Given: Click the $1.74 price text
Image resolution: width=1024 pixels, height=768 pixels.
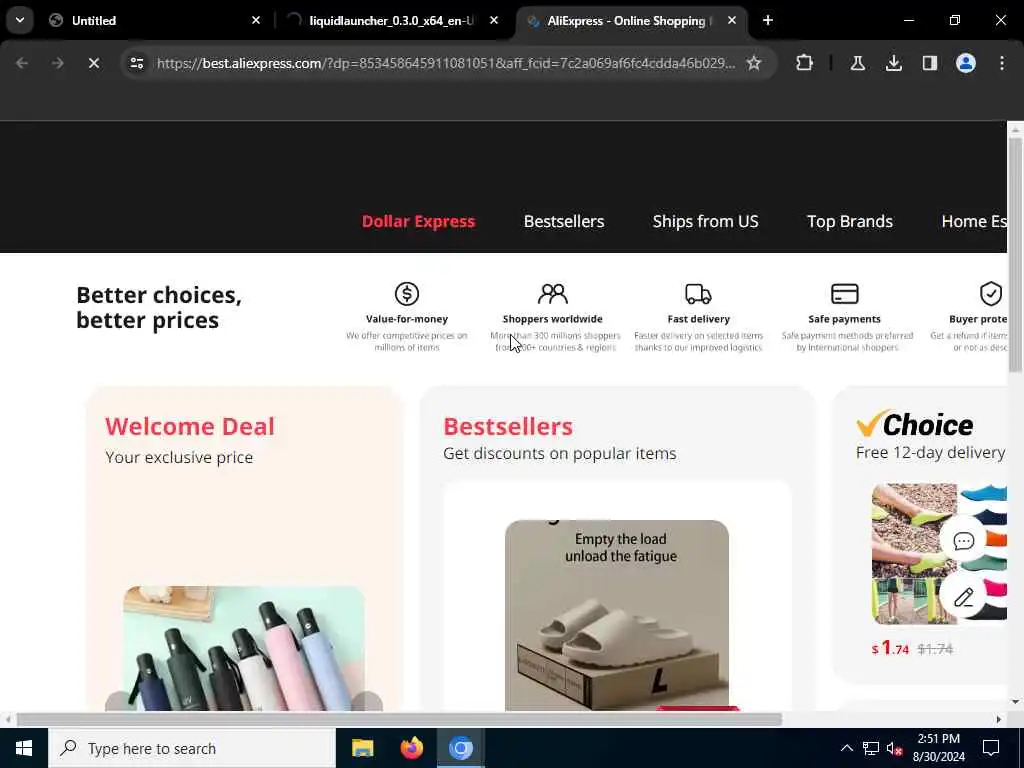Looking at the screenshot, I should (x=891, y=648).
